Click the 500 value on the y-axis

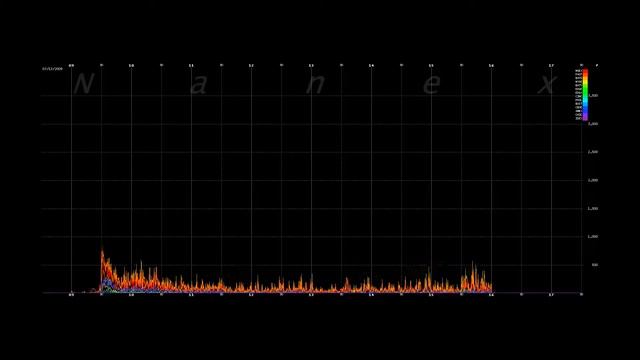click(x=595, y=265)
